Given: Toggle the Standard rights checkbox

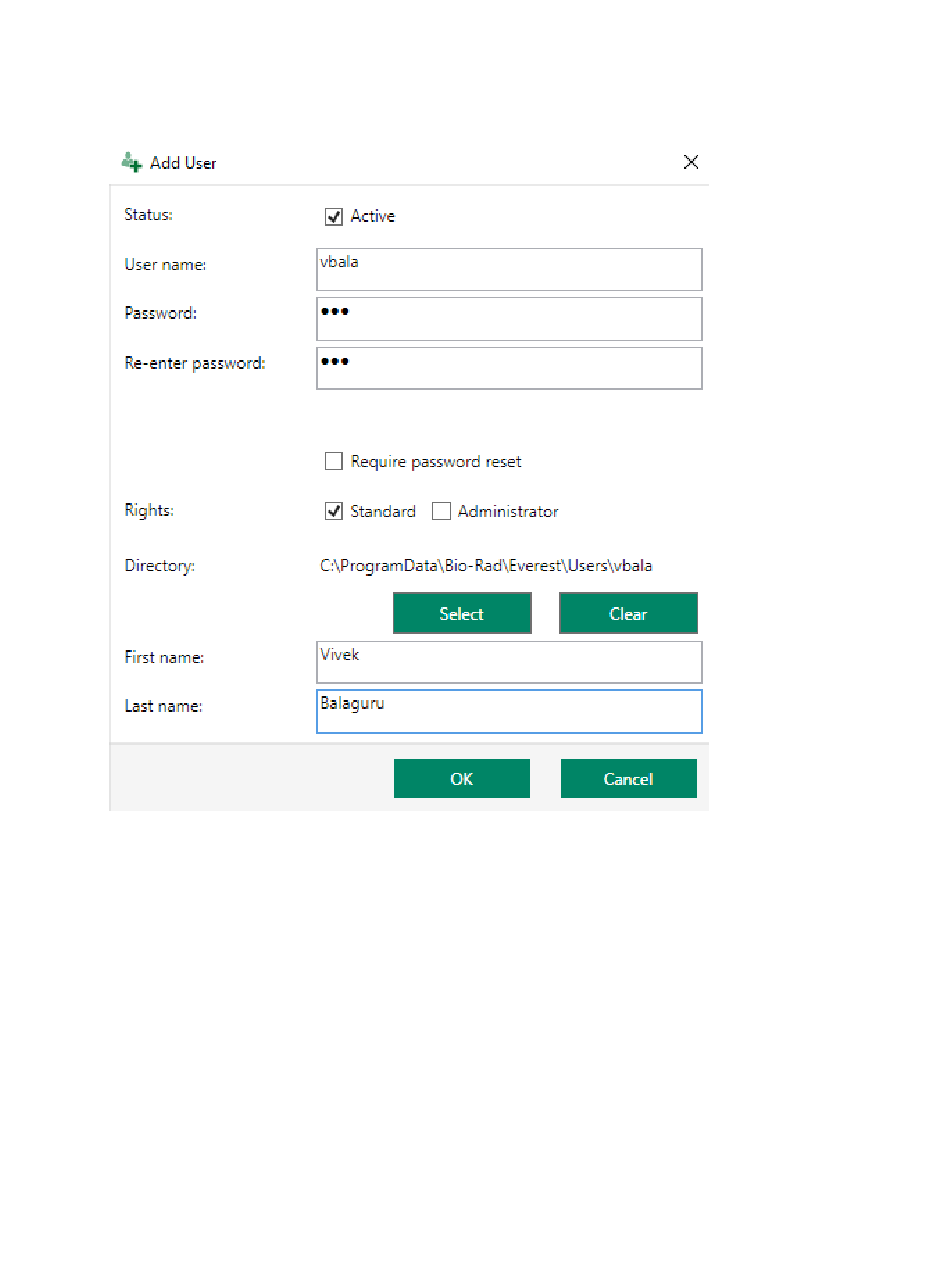Looking at the screenshot, I should tap(334, 511).
